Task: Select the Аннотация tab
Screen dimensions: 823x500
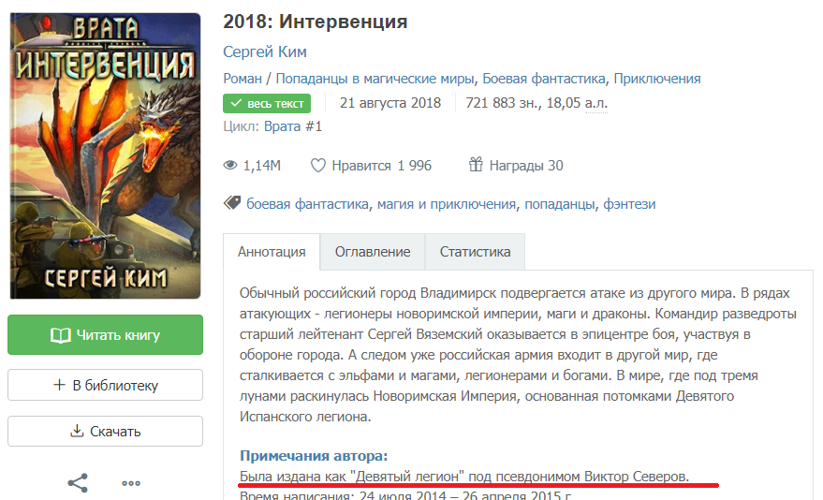Action: pyautogui.click(x=271, y=252)
